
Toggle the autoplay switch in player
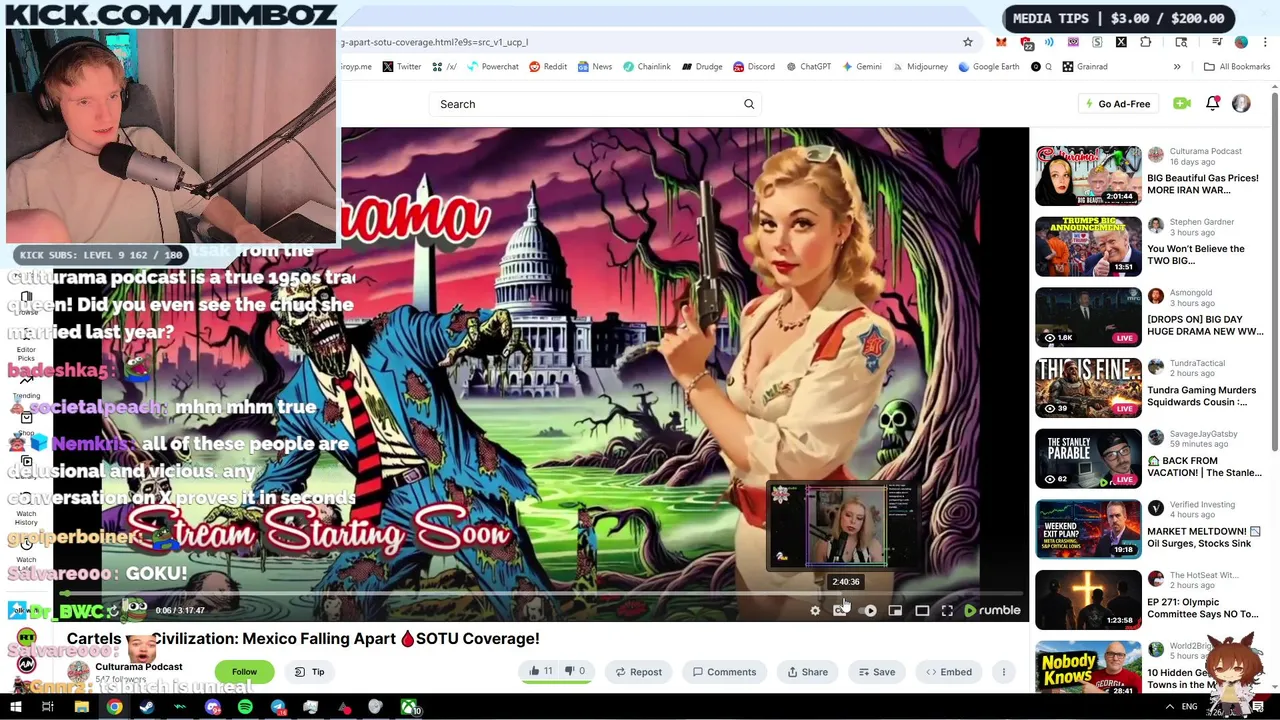tap(868, 610)
